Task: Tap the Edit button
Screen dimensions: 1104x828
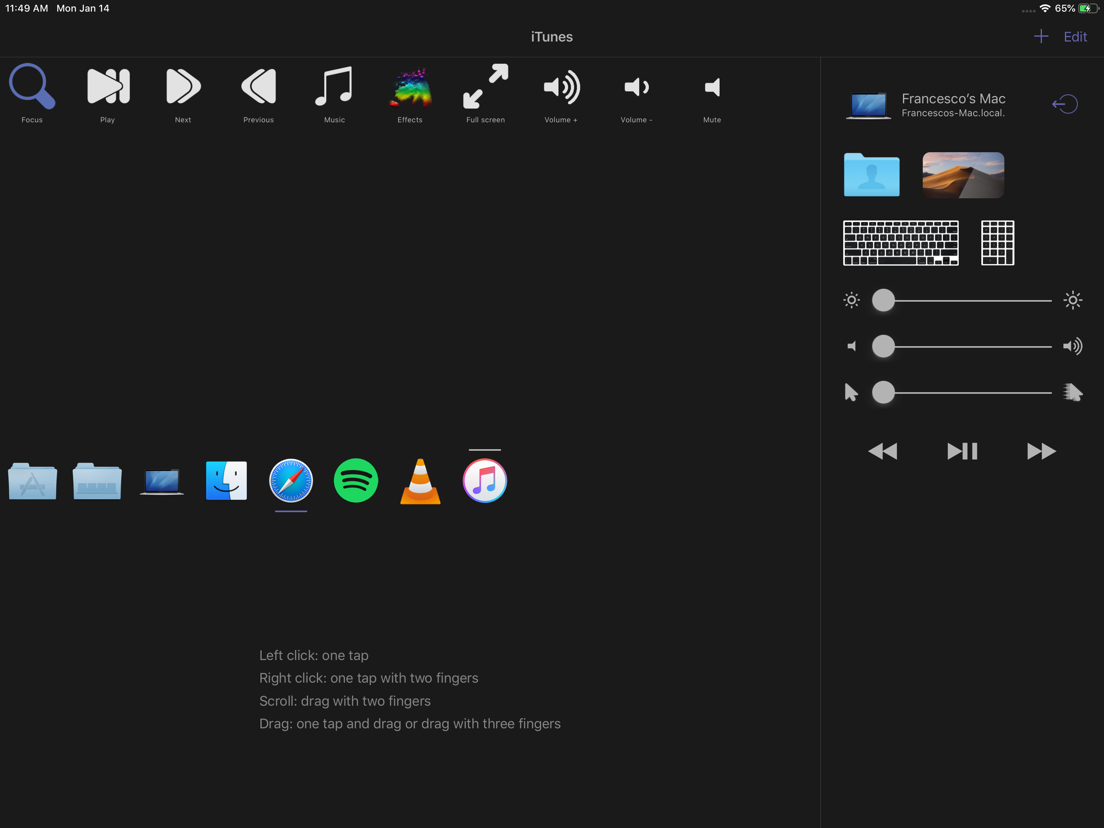Action: click(1075, 37)
